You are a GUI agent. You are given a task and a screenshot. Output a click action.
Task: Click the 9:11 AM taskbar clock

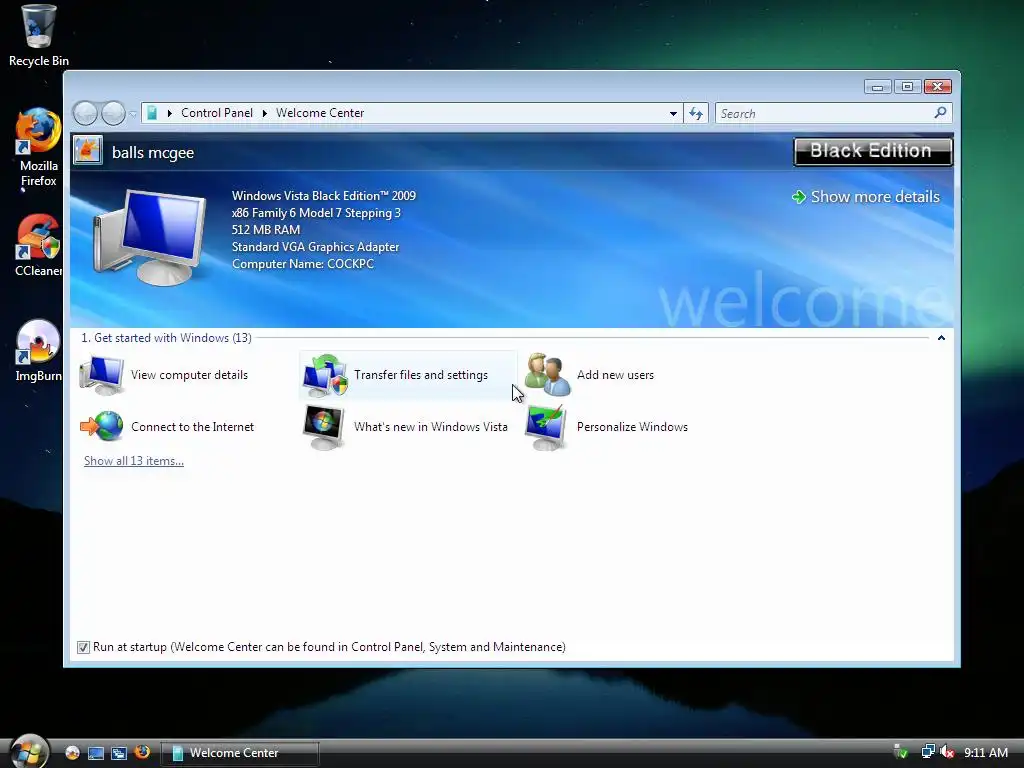pyautogui.click(x=985, y=752)
